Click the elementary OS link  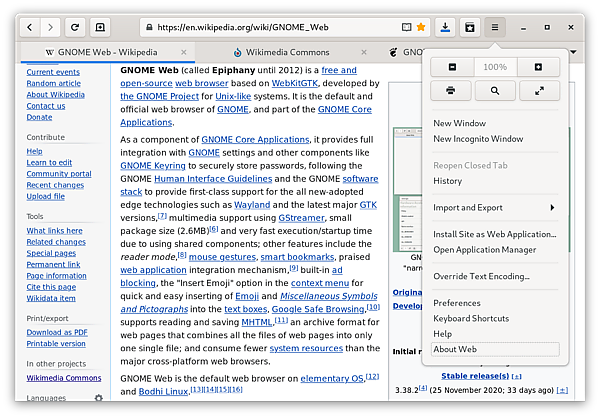[x=332, y=379]
